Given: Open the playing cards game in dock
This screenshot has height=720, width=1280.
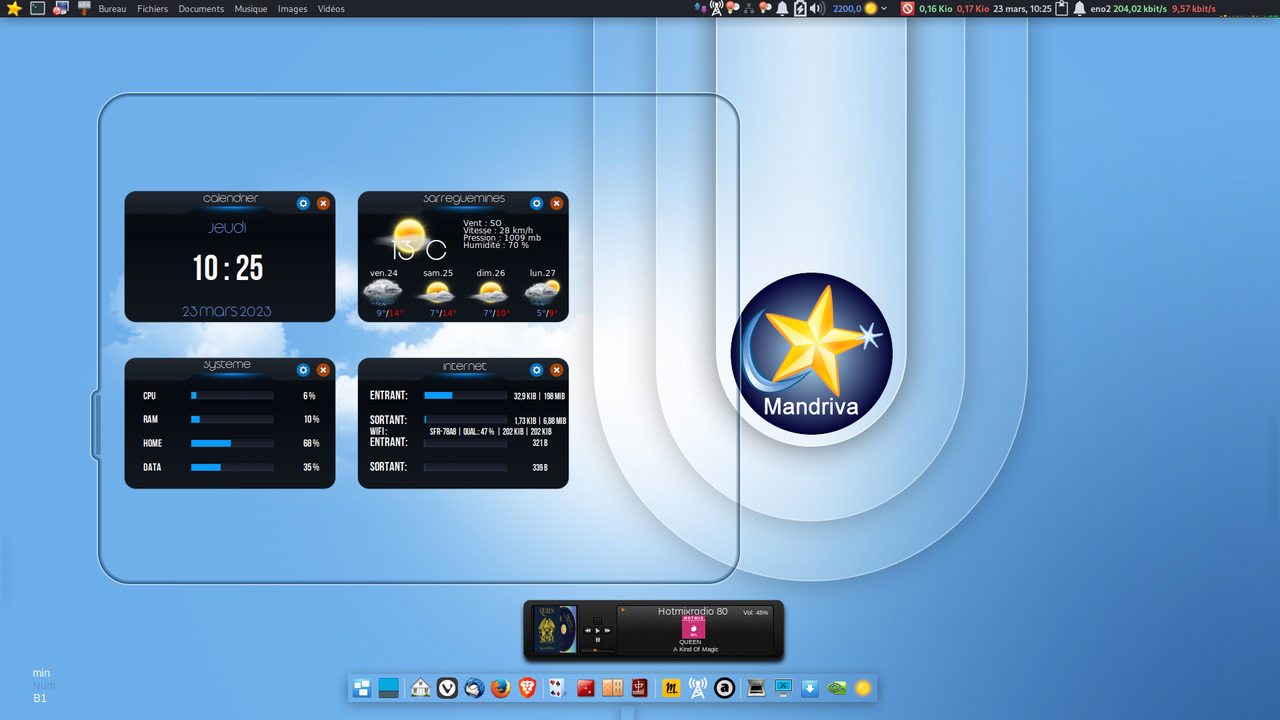Looking at the screenshot, I should click(558, 688).
